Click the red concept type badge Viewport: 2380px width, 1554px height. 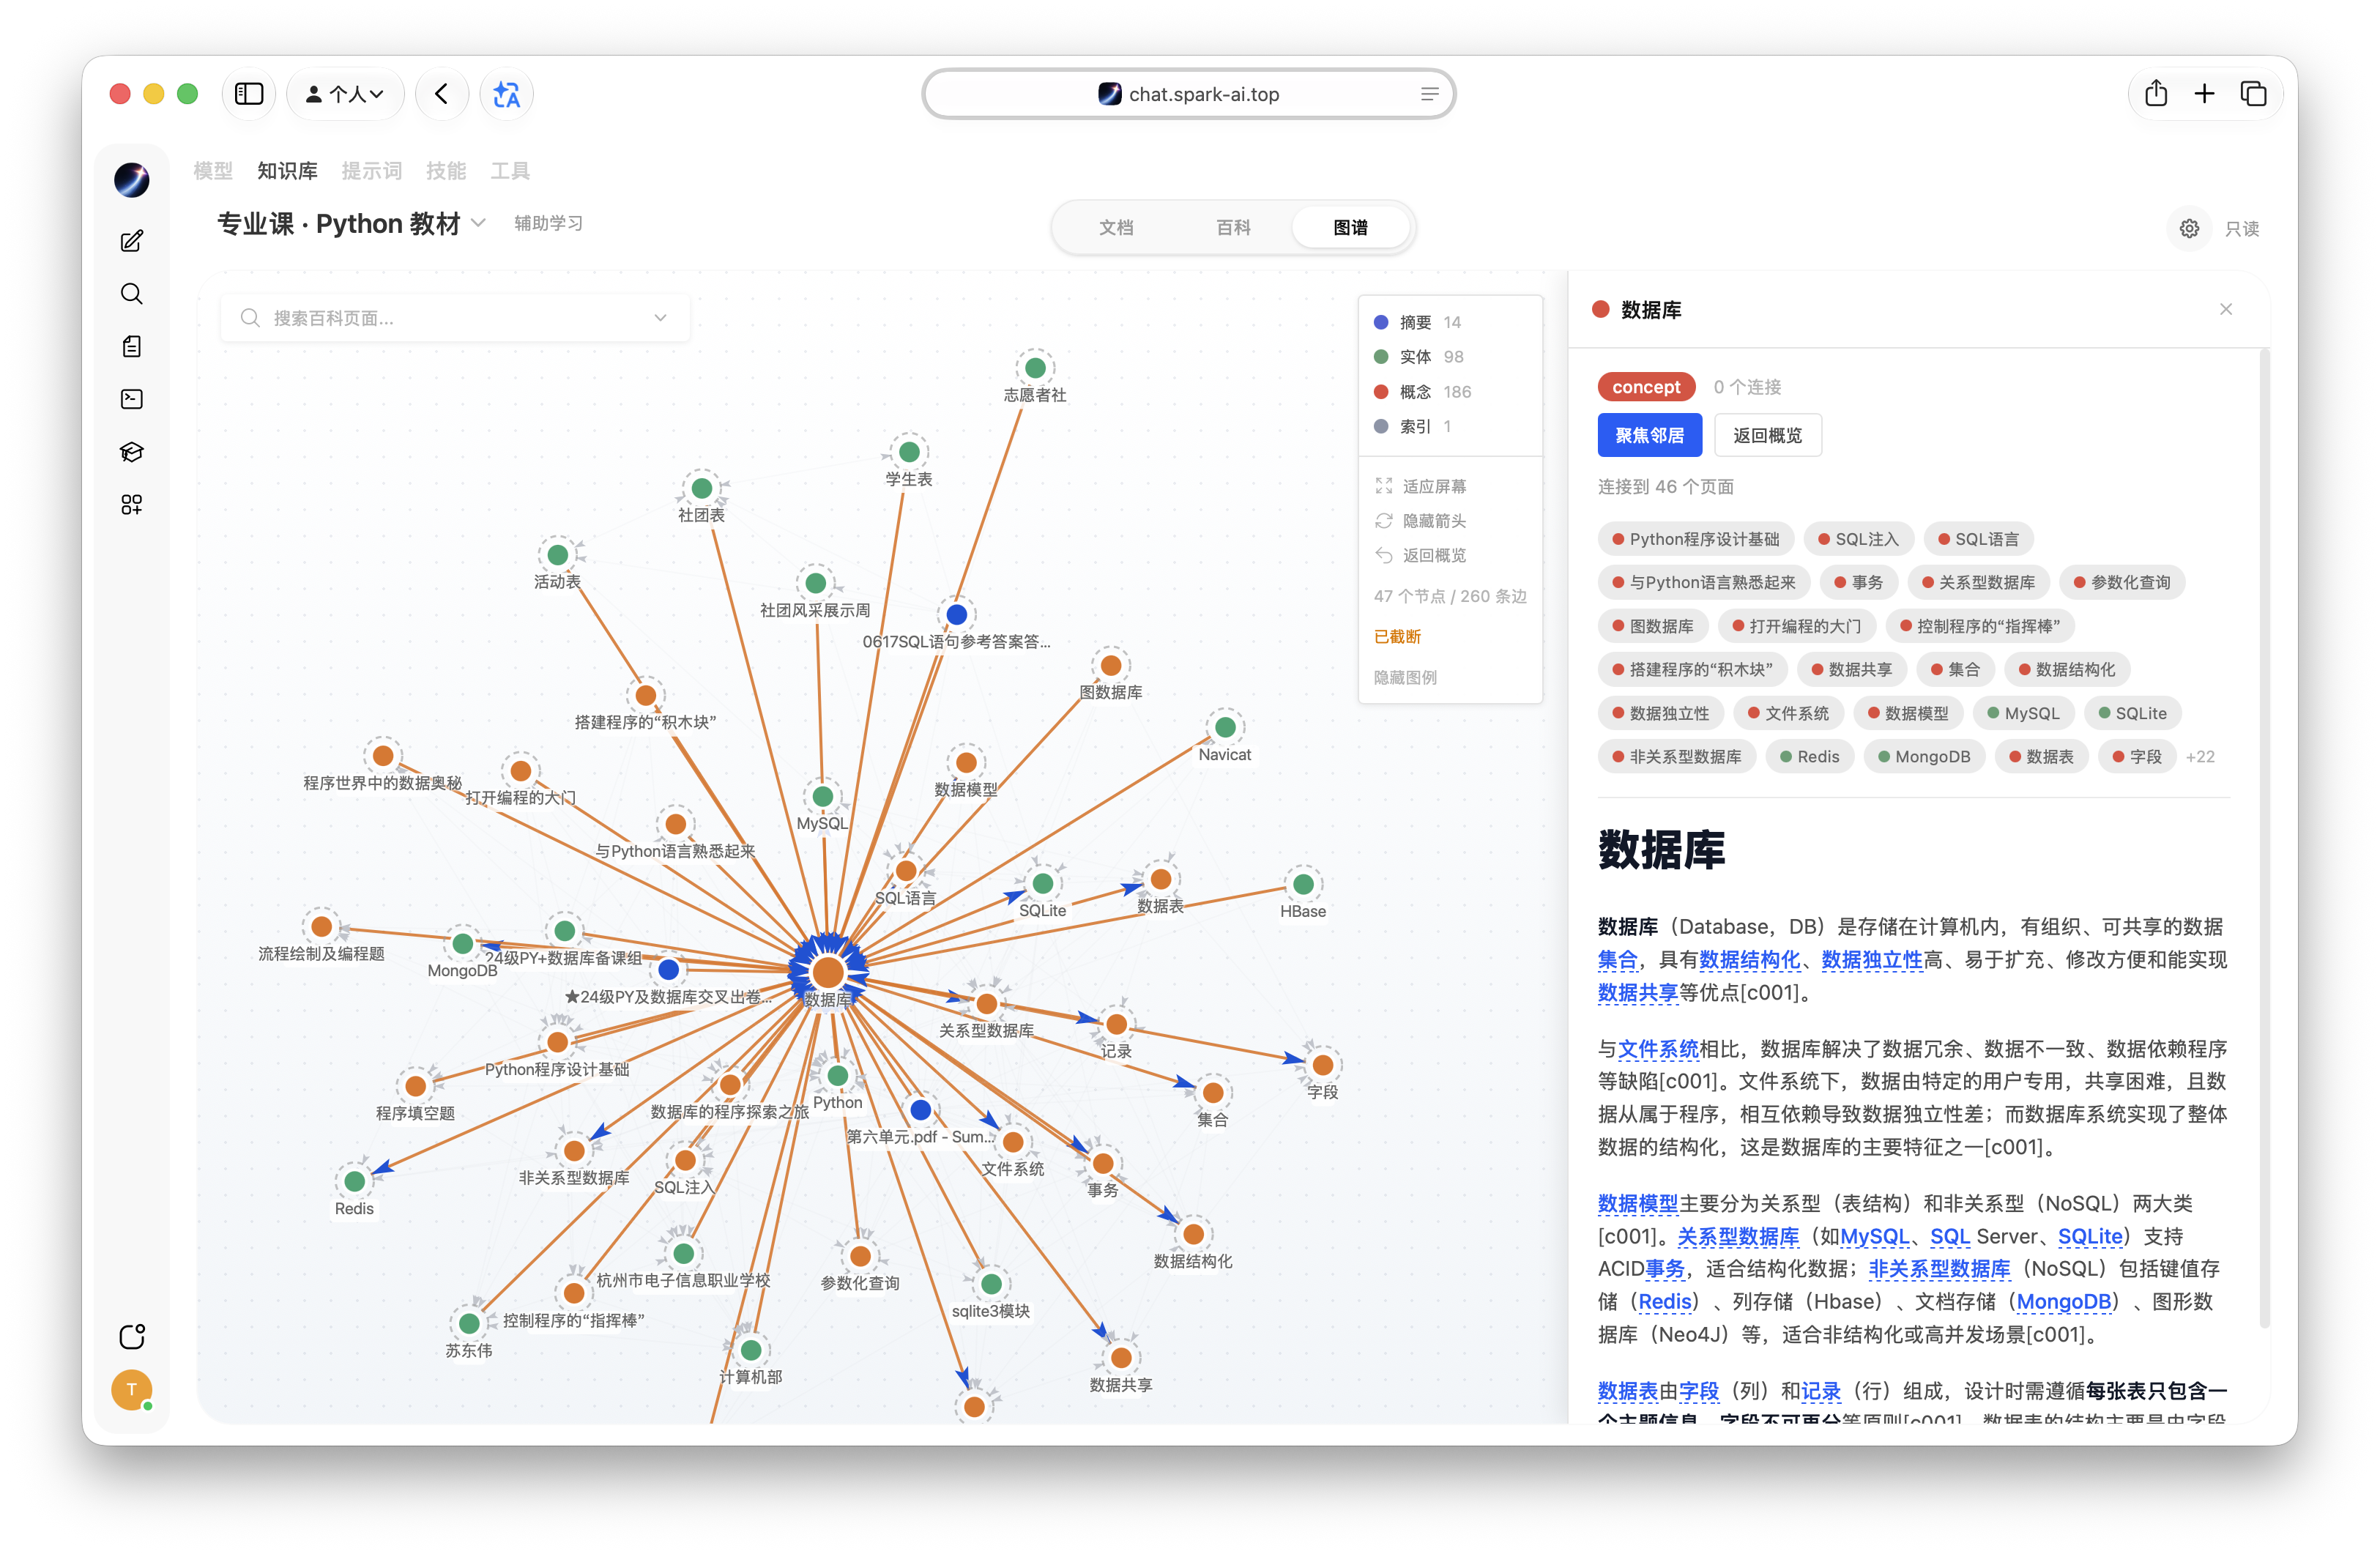pyautogui.click(x=1646, y=387)
